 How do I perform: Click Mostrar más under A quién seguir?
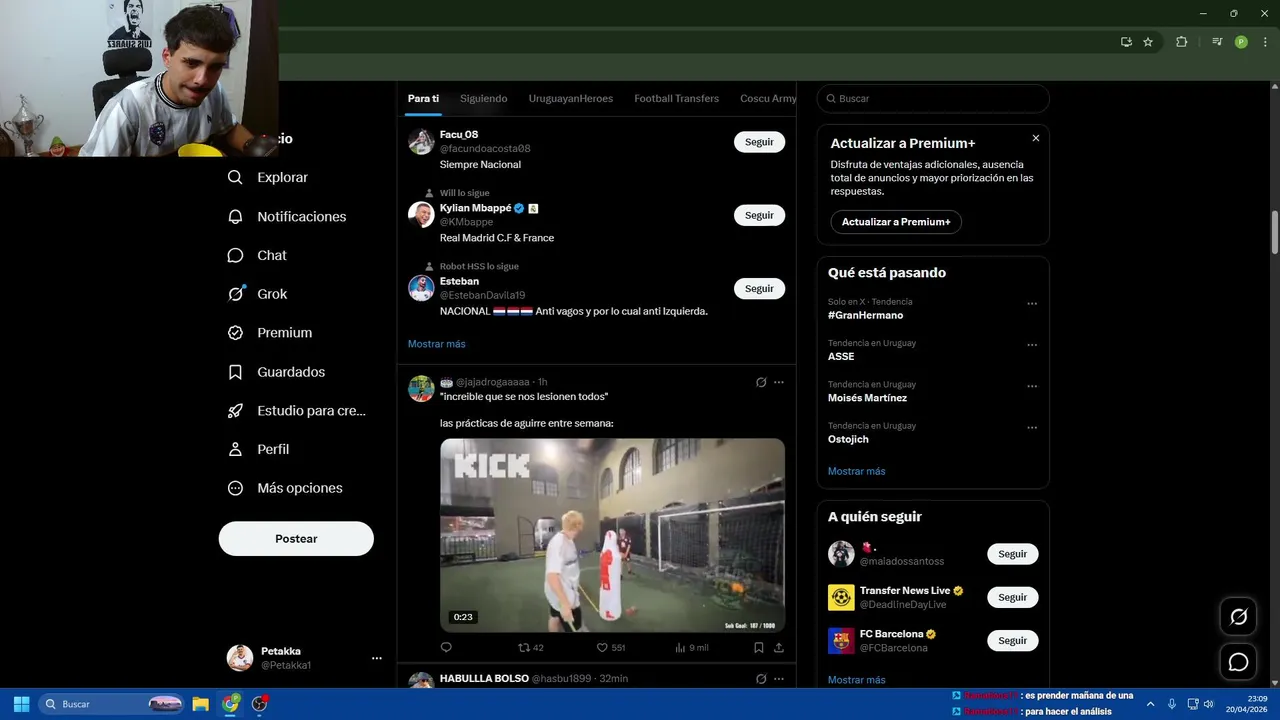[856, 680]
